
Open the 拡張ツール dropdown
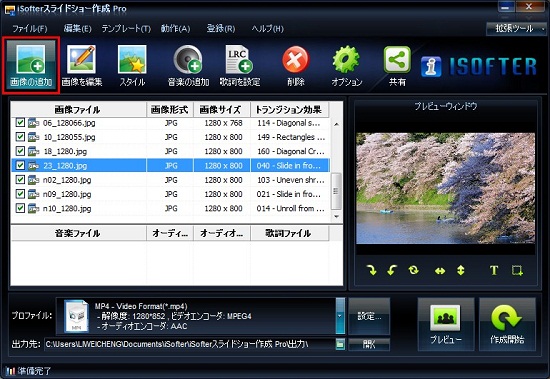516,28
